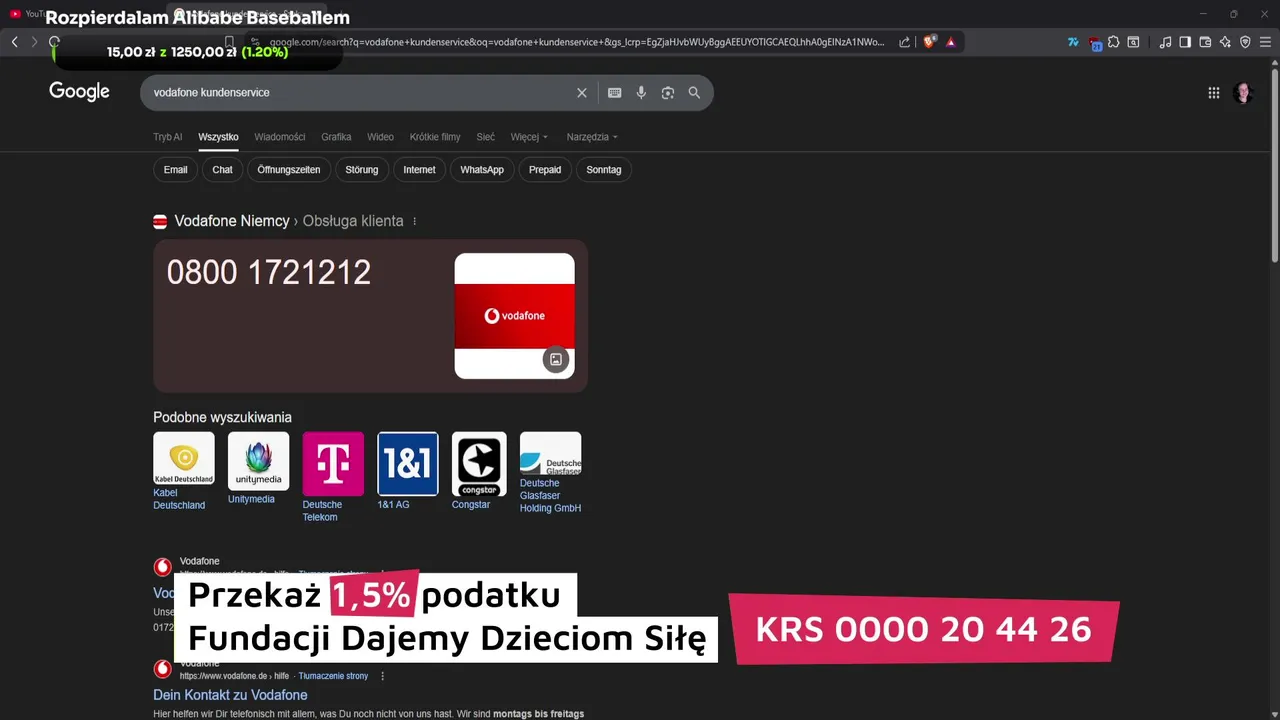Click the Tłumaczenie strony link

333,676
